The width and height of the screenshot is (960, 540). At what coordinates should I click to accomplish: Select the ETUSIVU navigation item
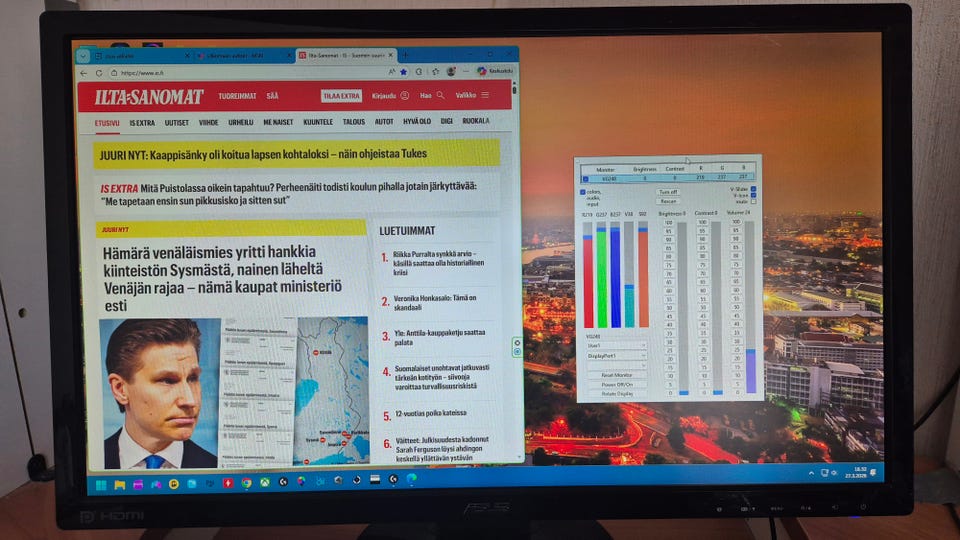107,123
